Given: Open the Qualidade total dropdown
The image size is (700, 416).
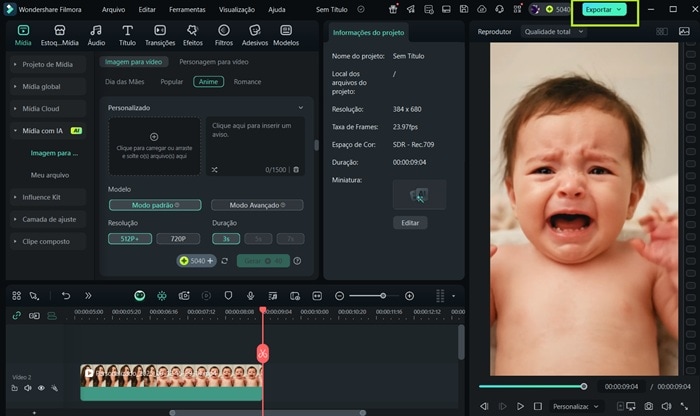Looking at the screenshot, I should [x=554, y=32].
